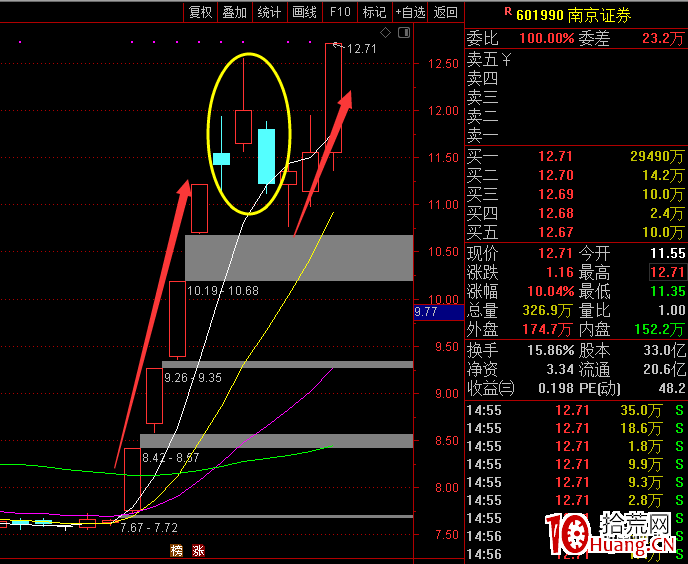Click the 14:55 trade with 9.9万 volume
The width and height of the screenshot is (688, 564).
pyautogui.click(x=576, y=464)
